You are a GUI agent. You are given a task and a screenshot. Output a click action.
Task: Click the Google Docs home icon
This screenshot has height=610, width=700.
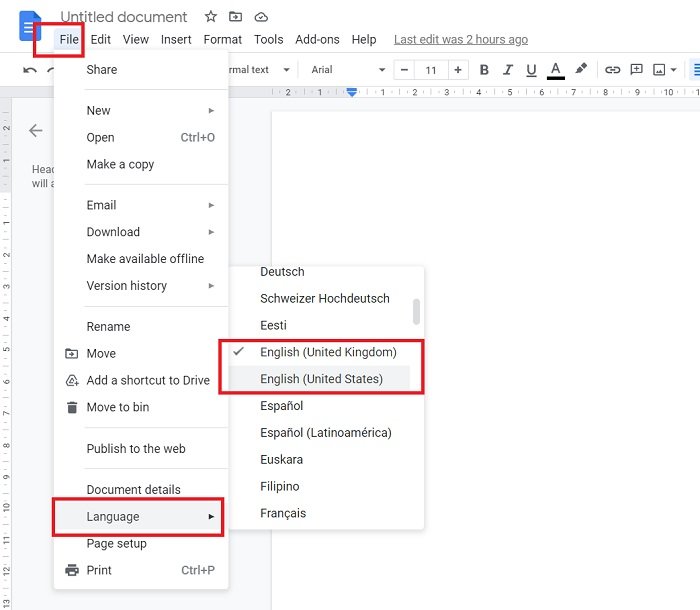(x=29, y=26)
